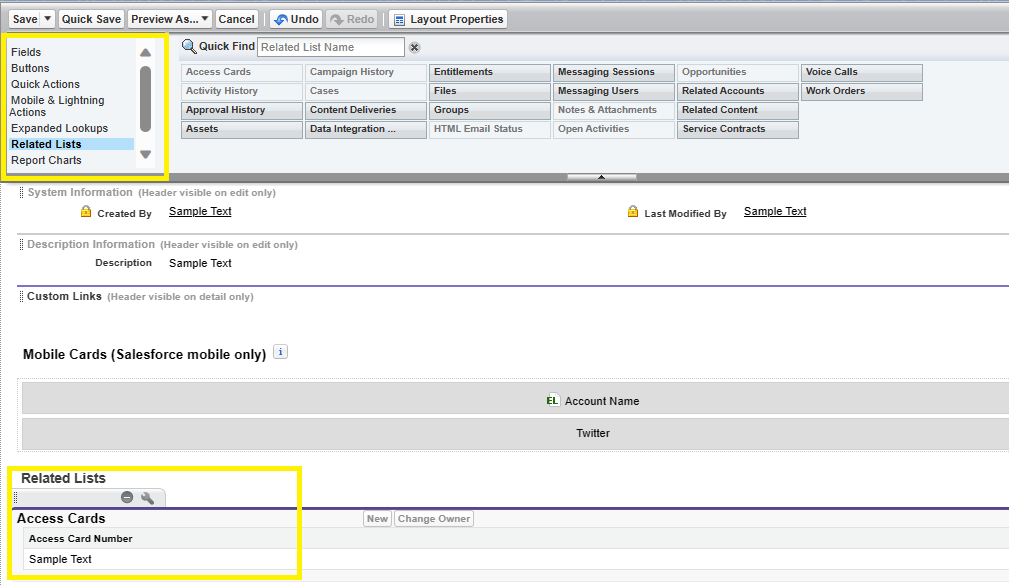Click the palette category scrollbar thumb

(145, 98)
